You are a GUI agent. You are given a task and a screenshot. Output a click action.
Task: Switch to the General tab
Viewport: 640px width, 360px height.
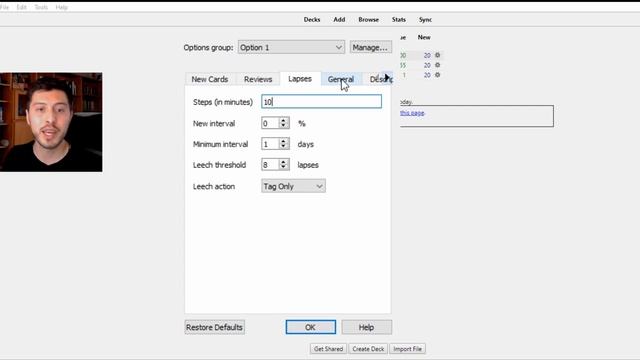[x=341, y=79]
